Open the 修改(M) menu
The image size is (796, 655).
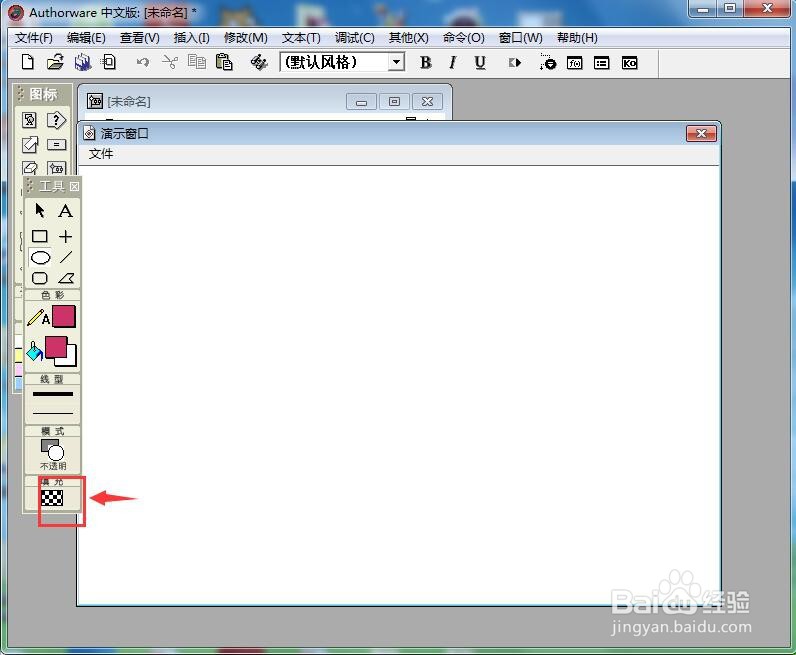pos(246,38)
